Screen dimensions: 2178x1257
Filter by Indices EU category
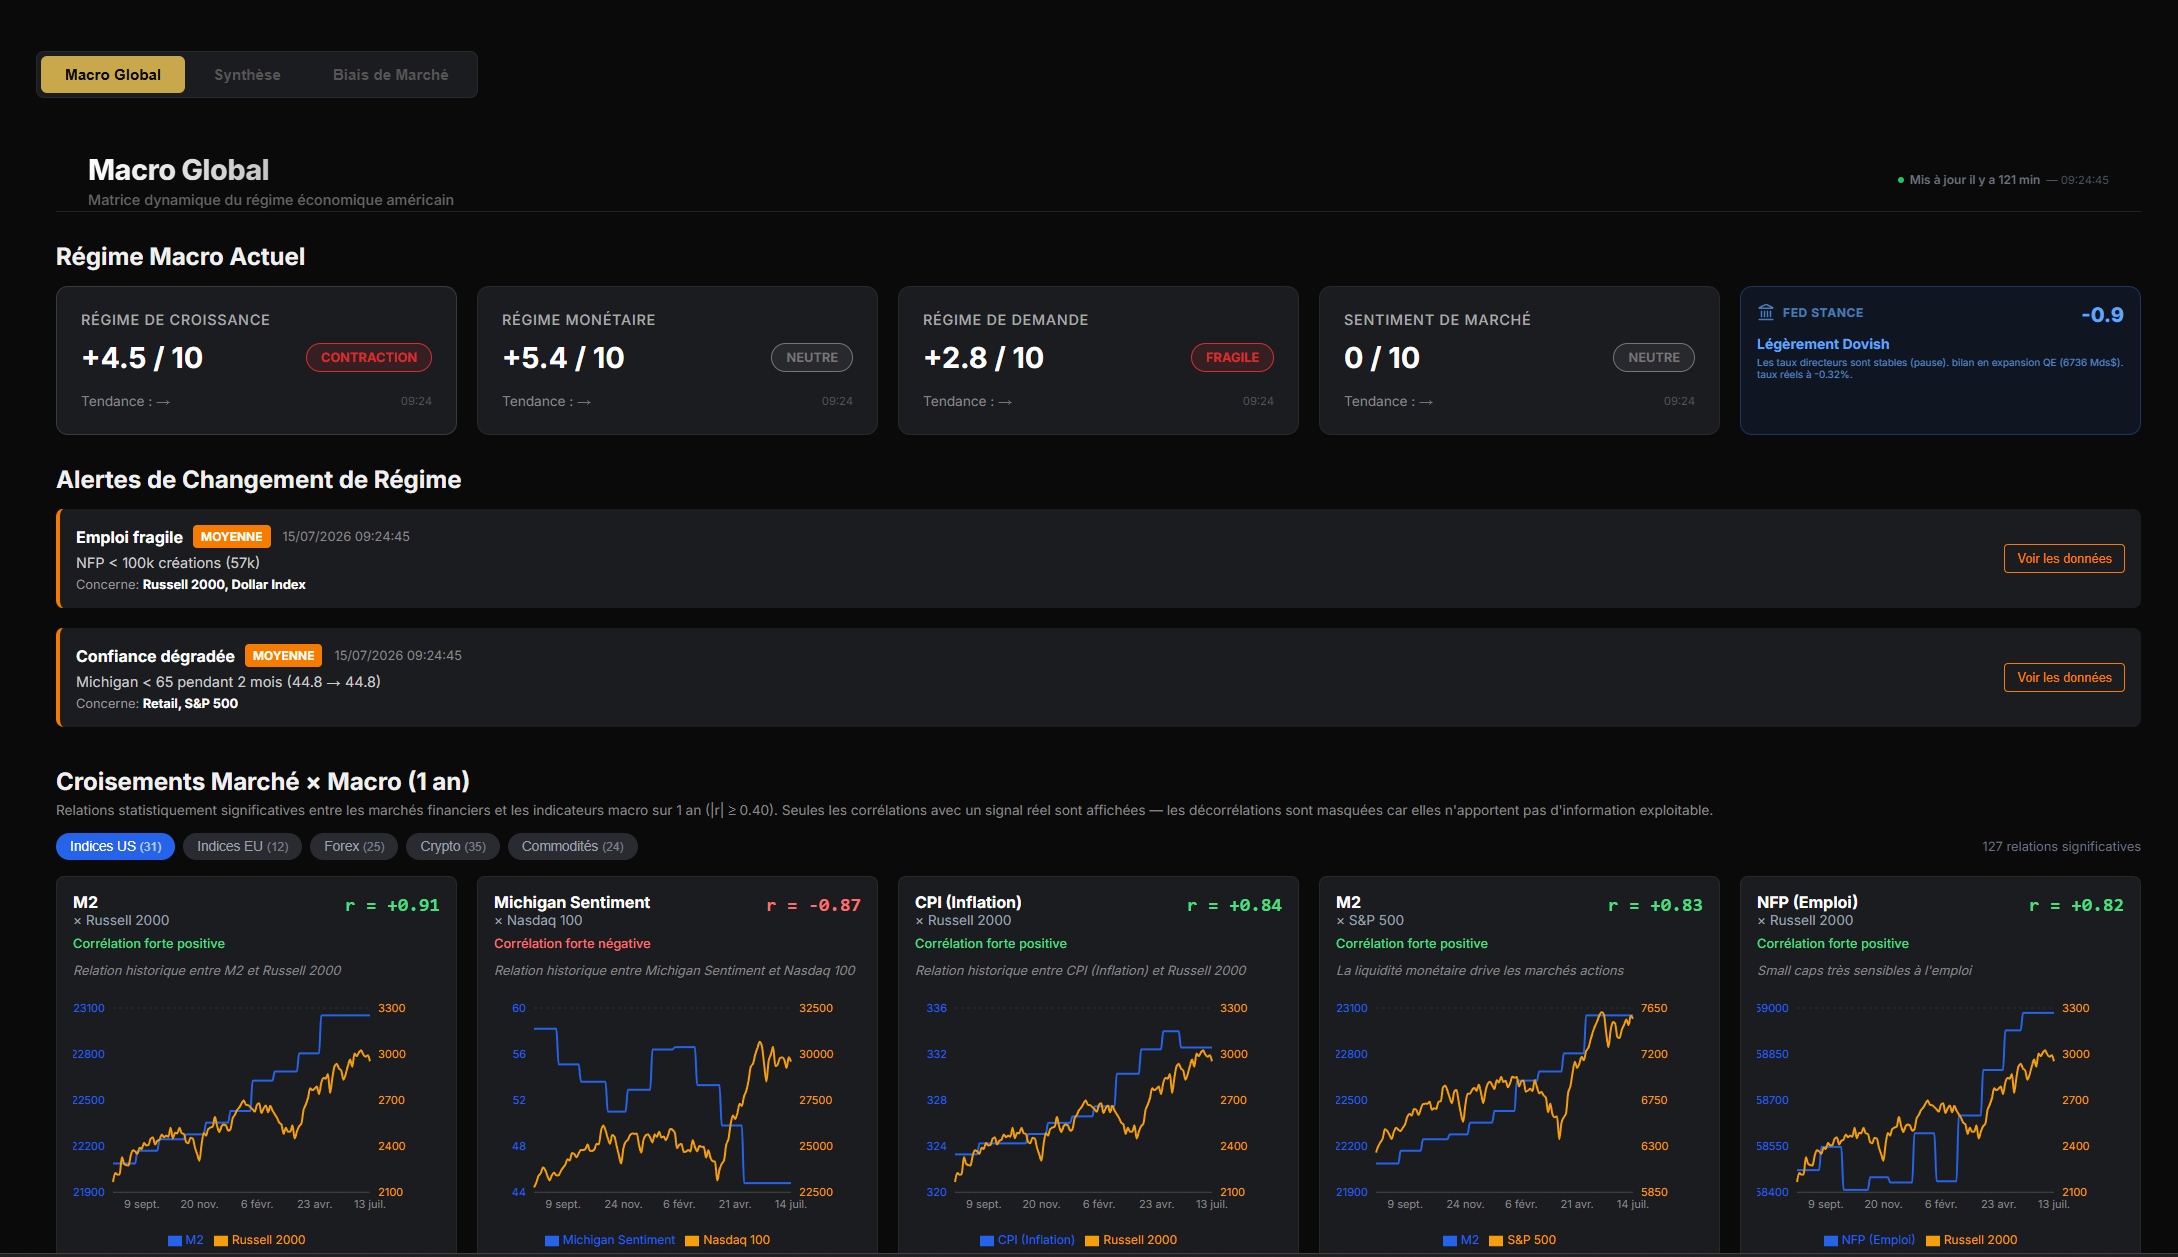click(242, 847)
